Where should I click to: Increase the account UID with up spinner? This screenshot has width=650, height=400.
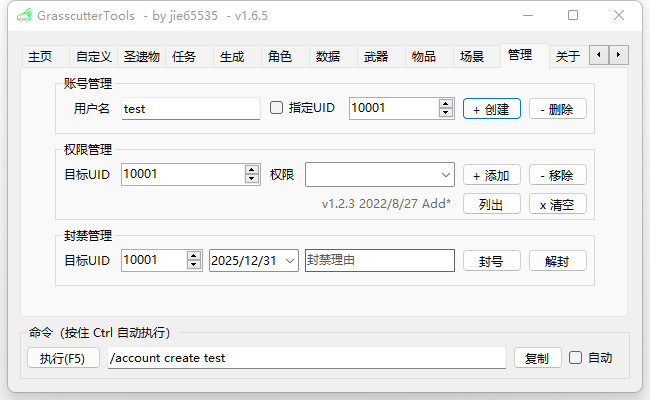(446, 103)
